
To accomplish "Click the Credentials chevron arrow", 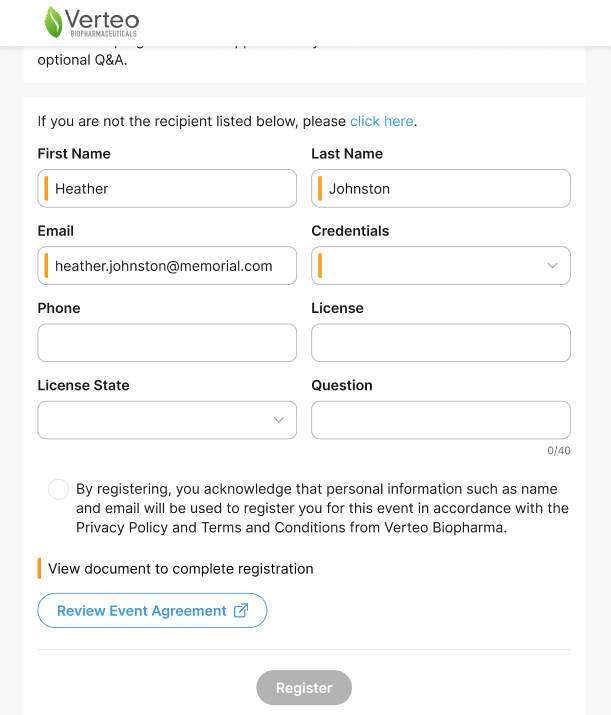I will (x=552, y=266).
